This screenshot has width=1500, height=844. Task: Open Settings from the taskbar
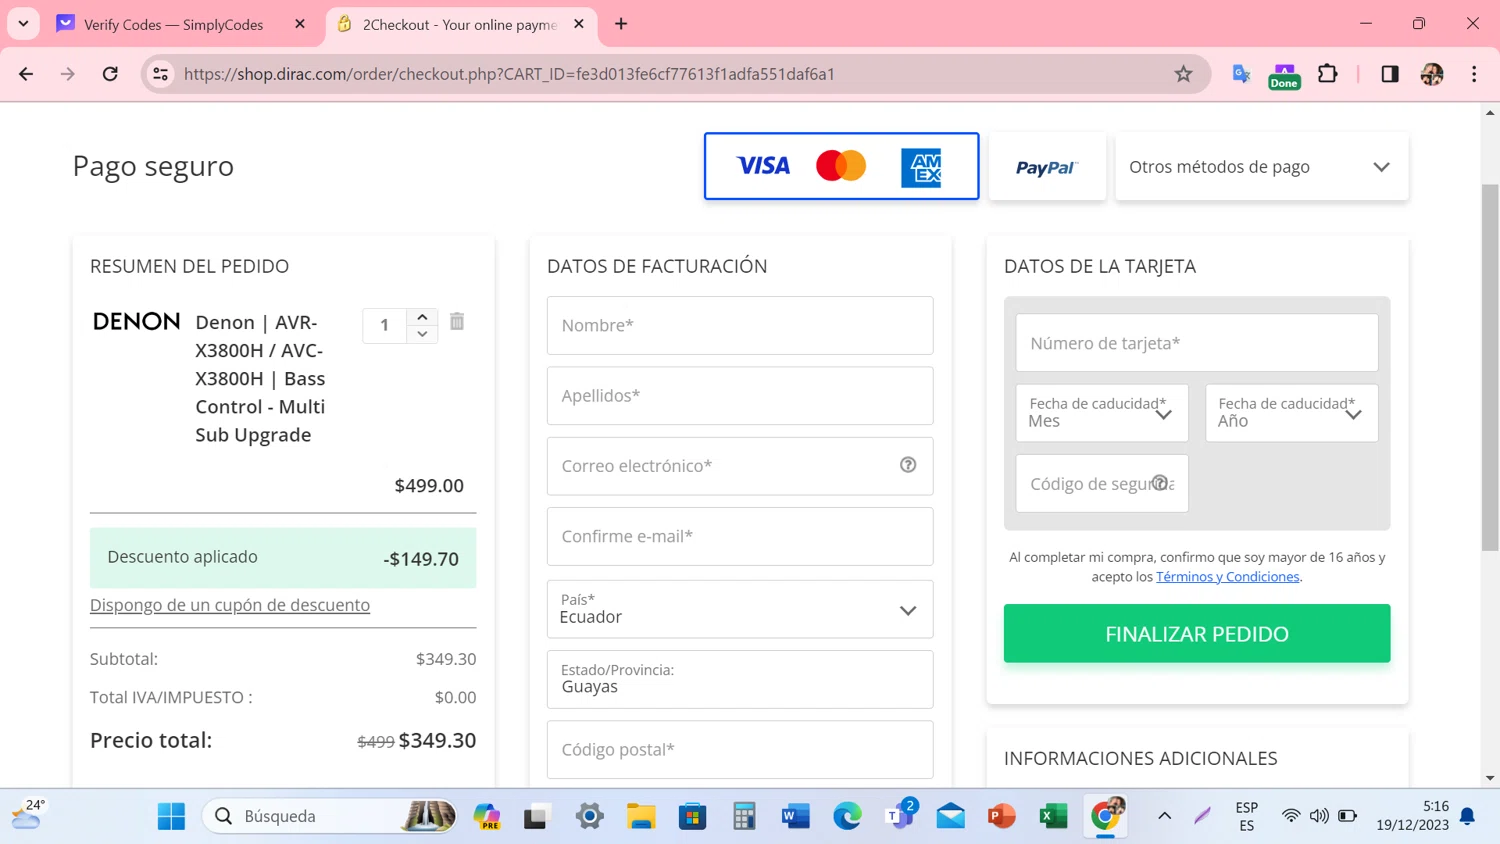coord(590,816)
